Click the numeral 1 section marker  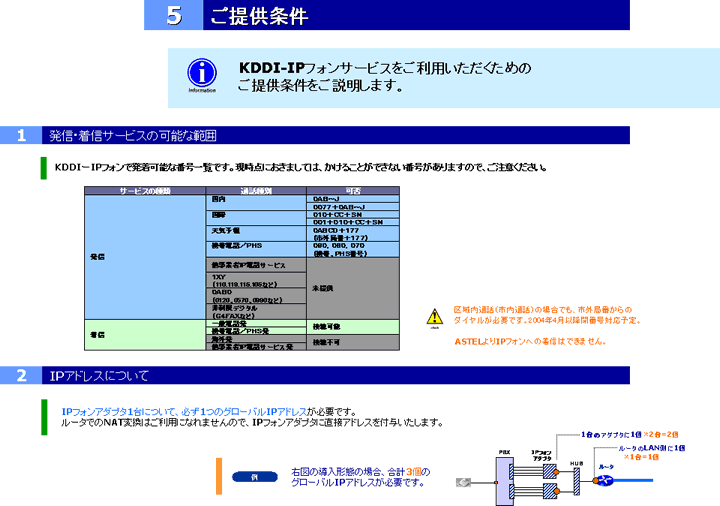click(21, 135)
